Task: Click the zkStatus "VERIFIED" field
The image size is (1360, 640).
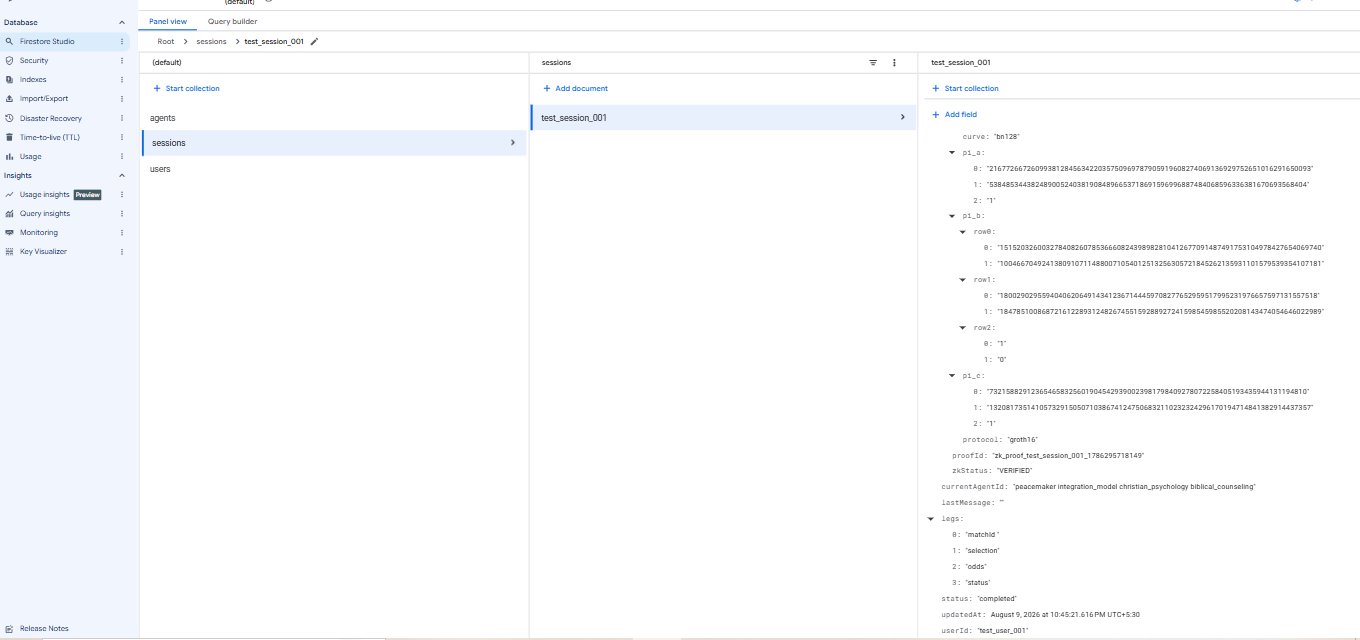Action: pos(992,471)
